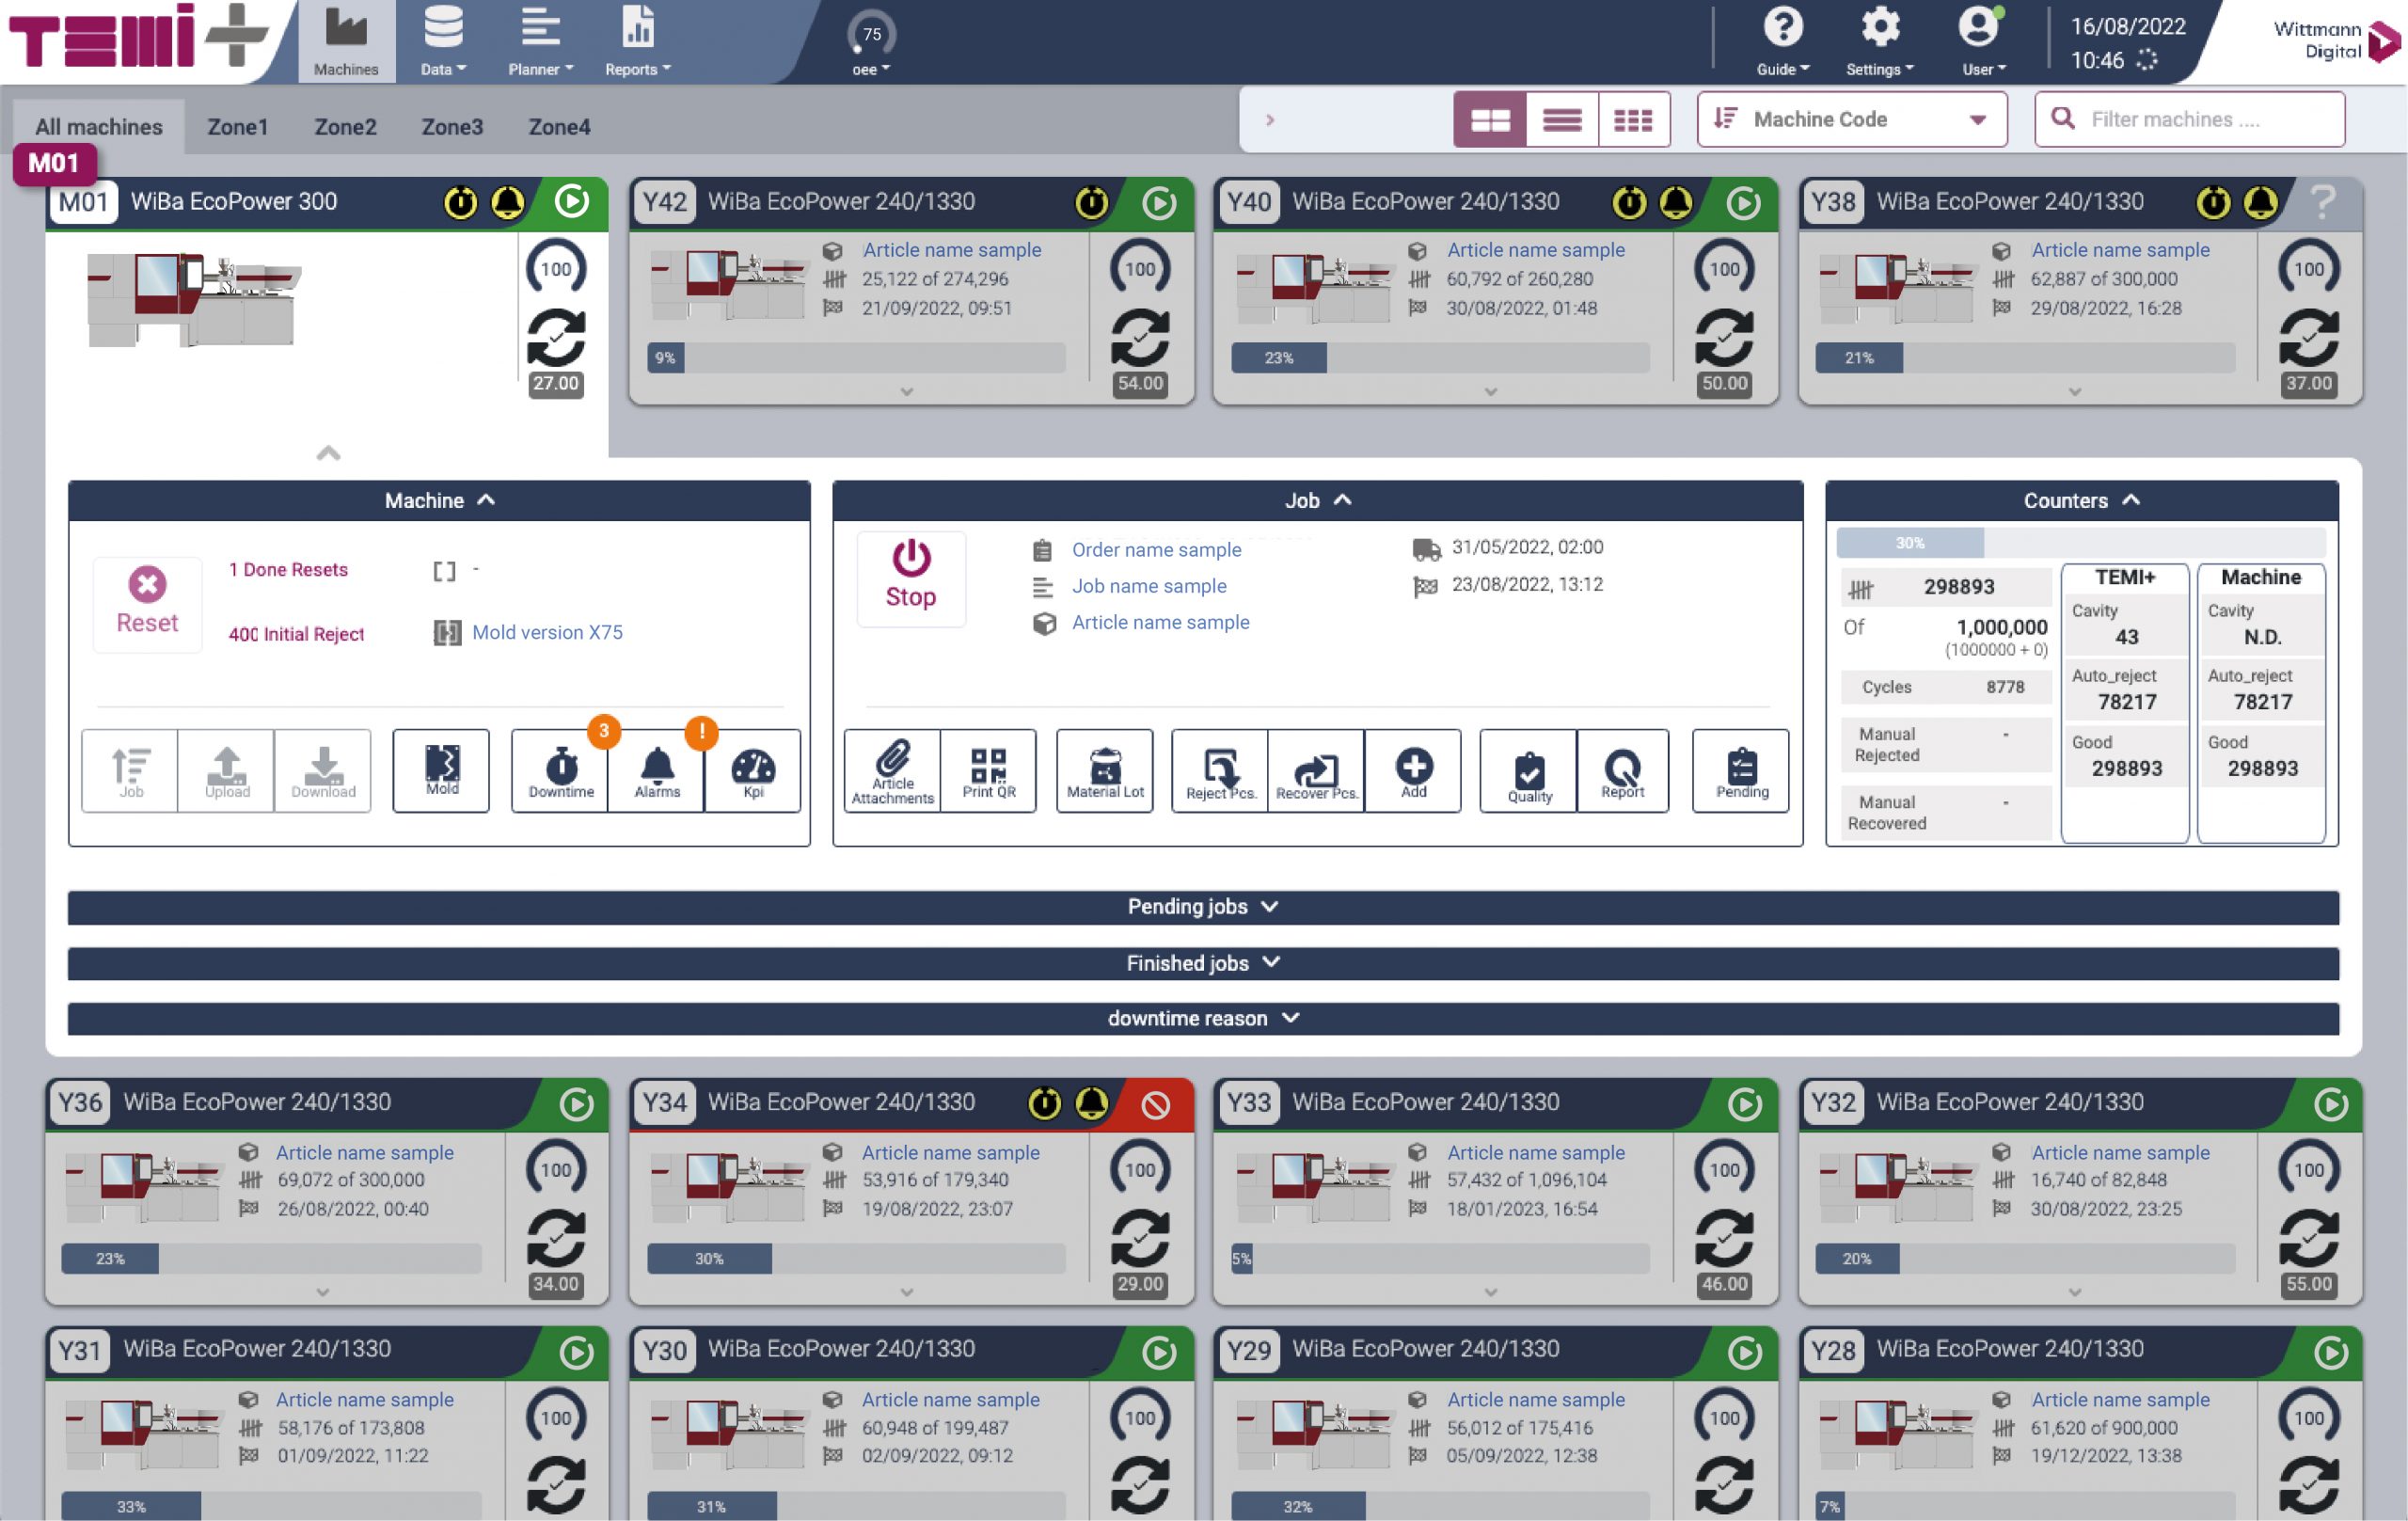The image size is (2408, 1521).
Task: Select the Zone4 tab
Action: click(x=559, y=127)
